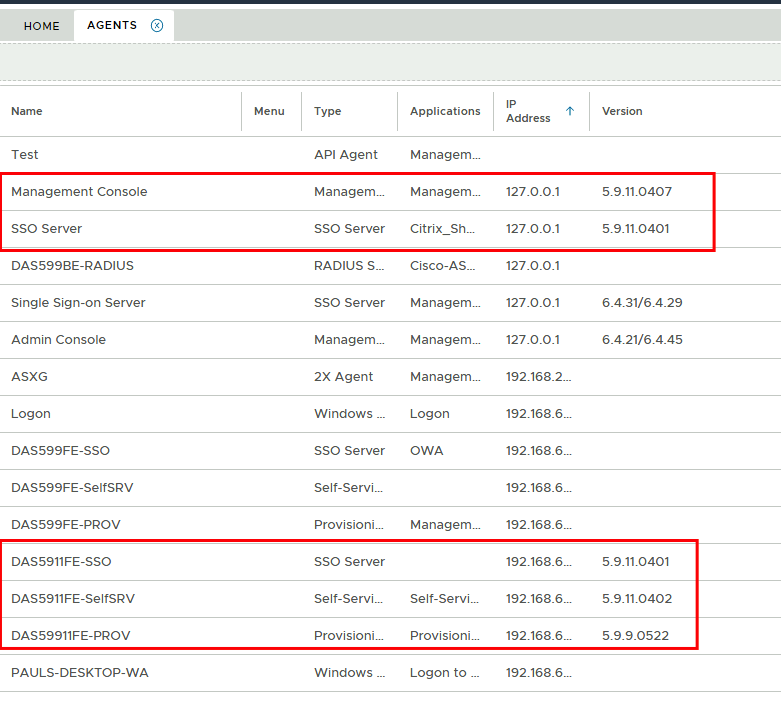The width and height of the screenshot is (781, 723).
Task: Select the DAS5911FE-SelfSRV agent row
Action: click(73, 599)
